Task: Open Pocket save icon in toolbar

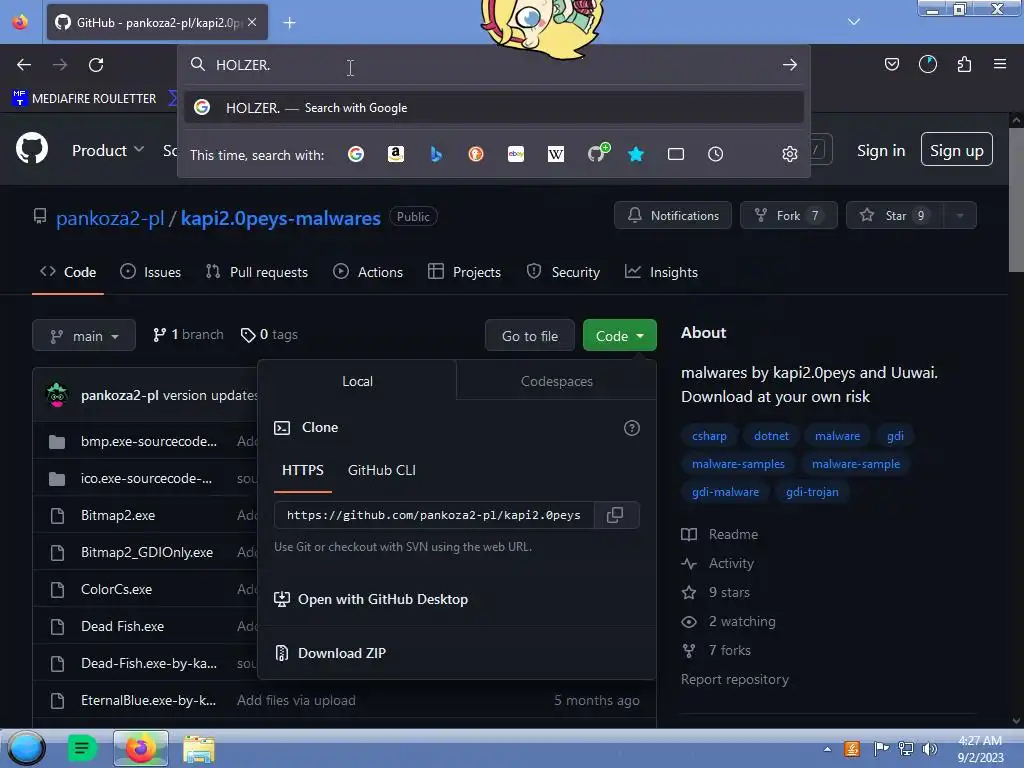Action: pos(891,64)
